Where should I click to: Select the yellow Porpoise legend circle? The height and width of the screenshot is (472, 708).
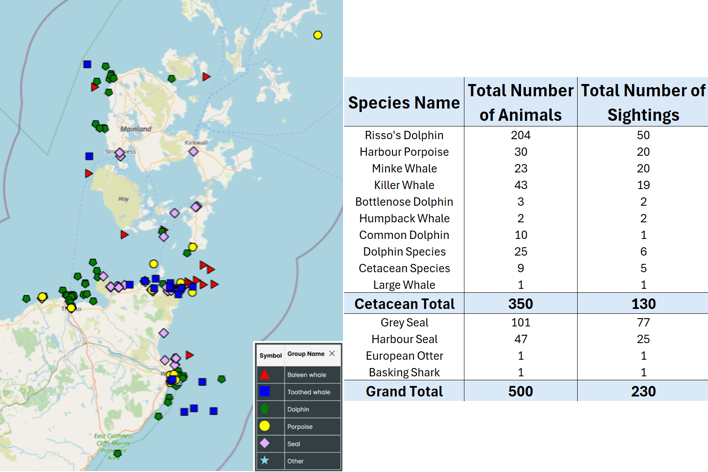[265, 426]
